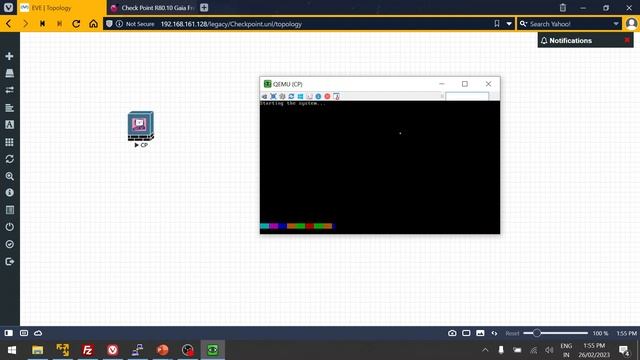This screenshot has width=640, height=360.
Task: Dismiss the Notifications panel with red X
Action: coord(627,40)
